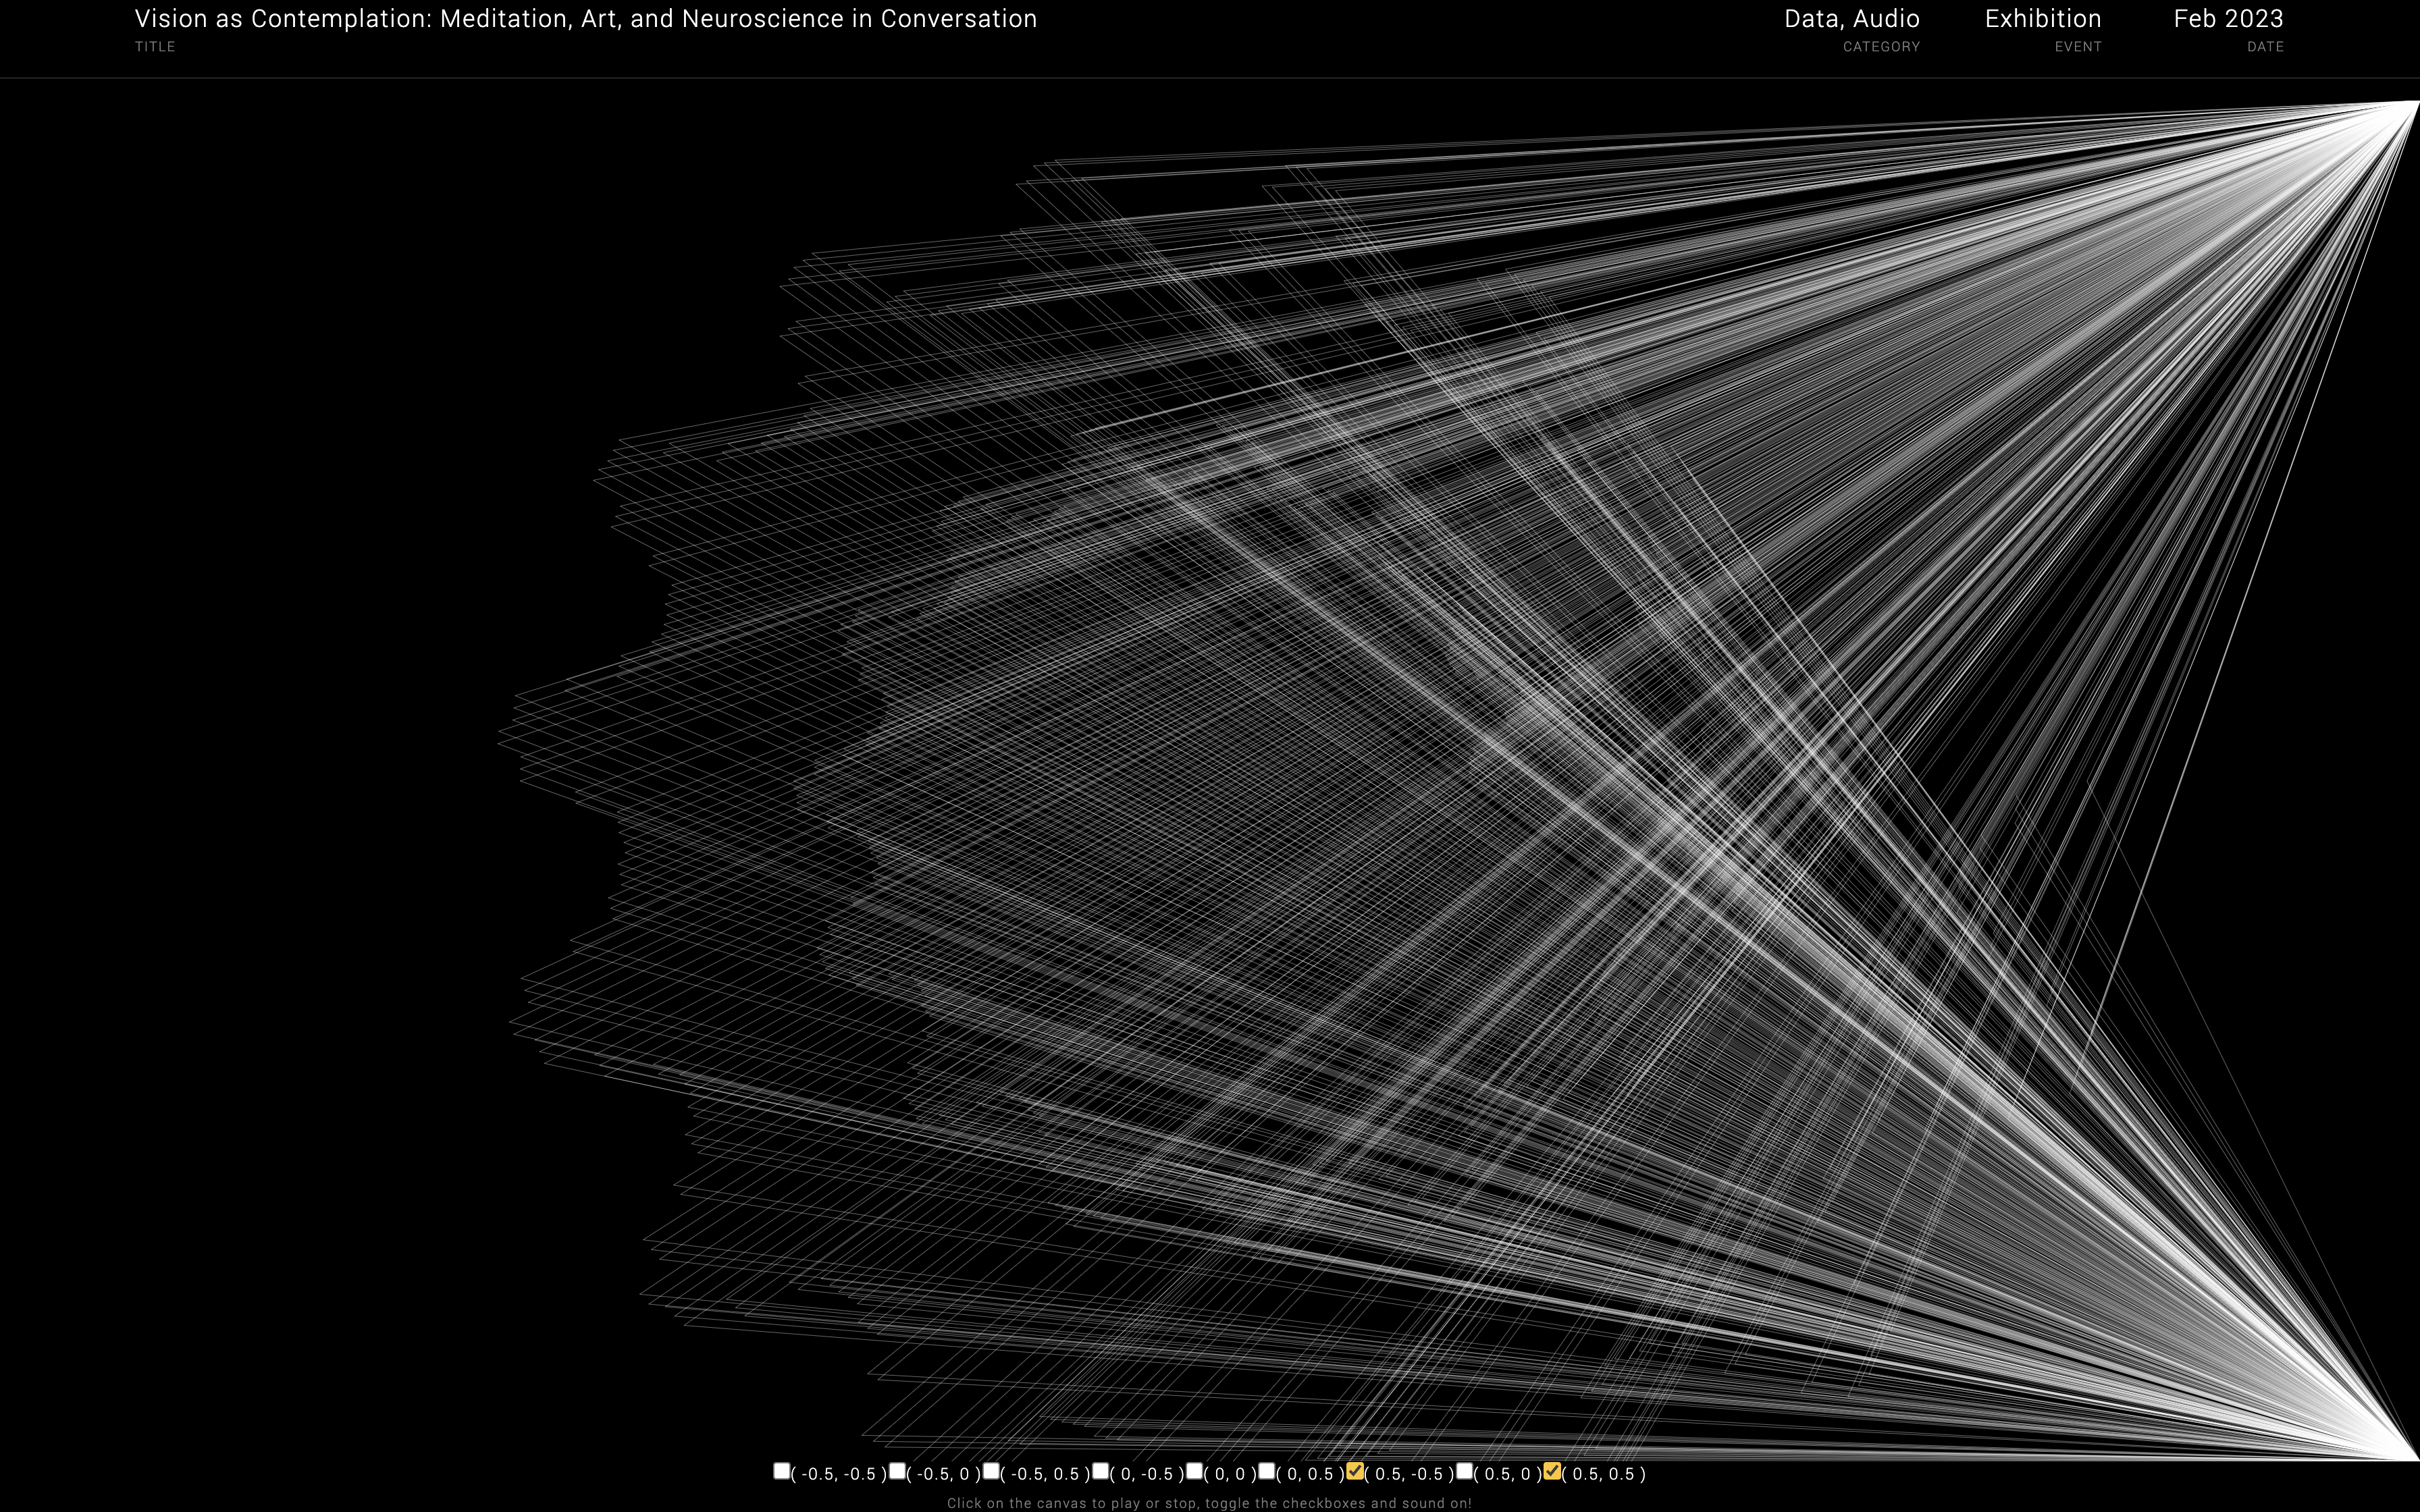Click the Exhibition event text

pyautogui.click(x=2042, y=19)
